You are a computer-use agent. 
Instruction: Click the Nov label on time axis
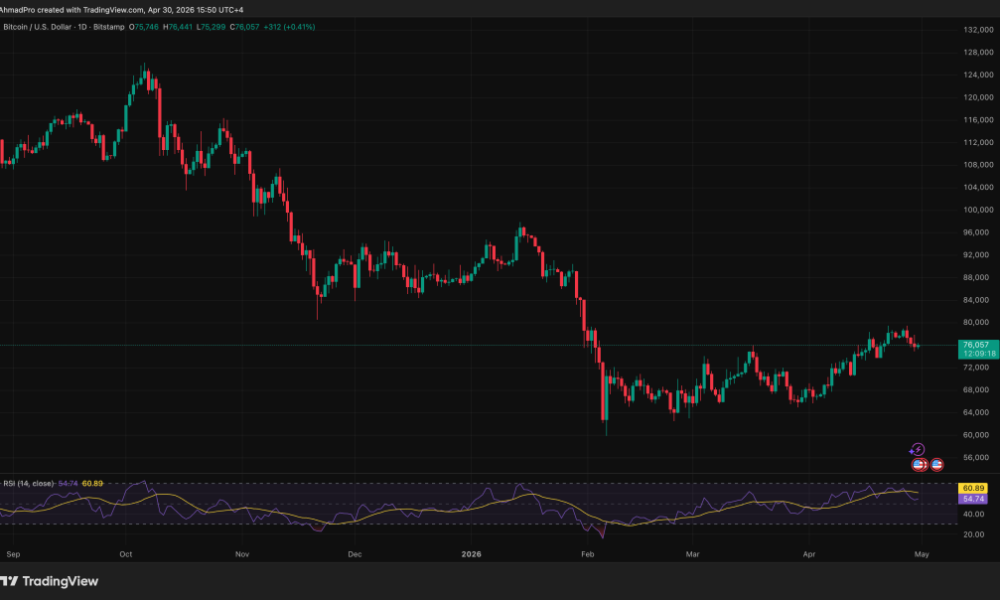pyautogui.click(x=242, y=554)
